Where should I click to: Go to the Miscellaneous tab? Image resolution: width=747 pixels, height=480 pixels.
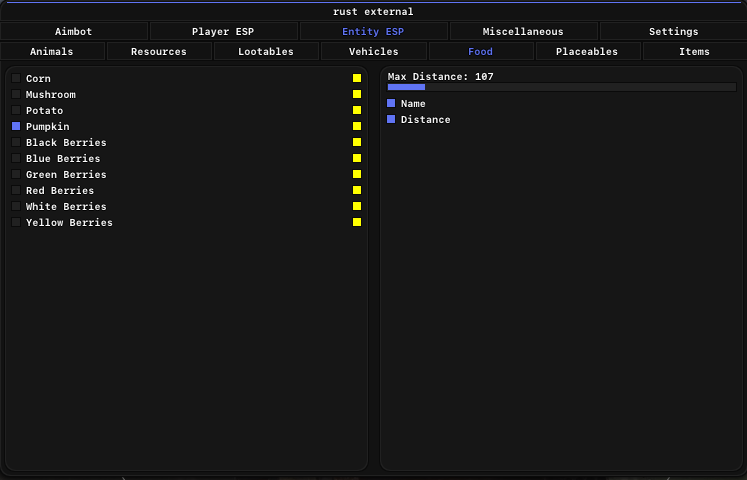tap(523, 31)
